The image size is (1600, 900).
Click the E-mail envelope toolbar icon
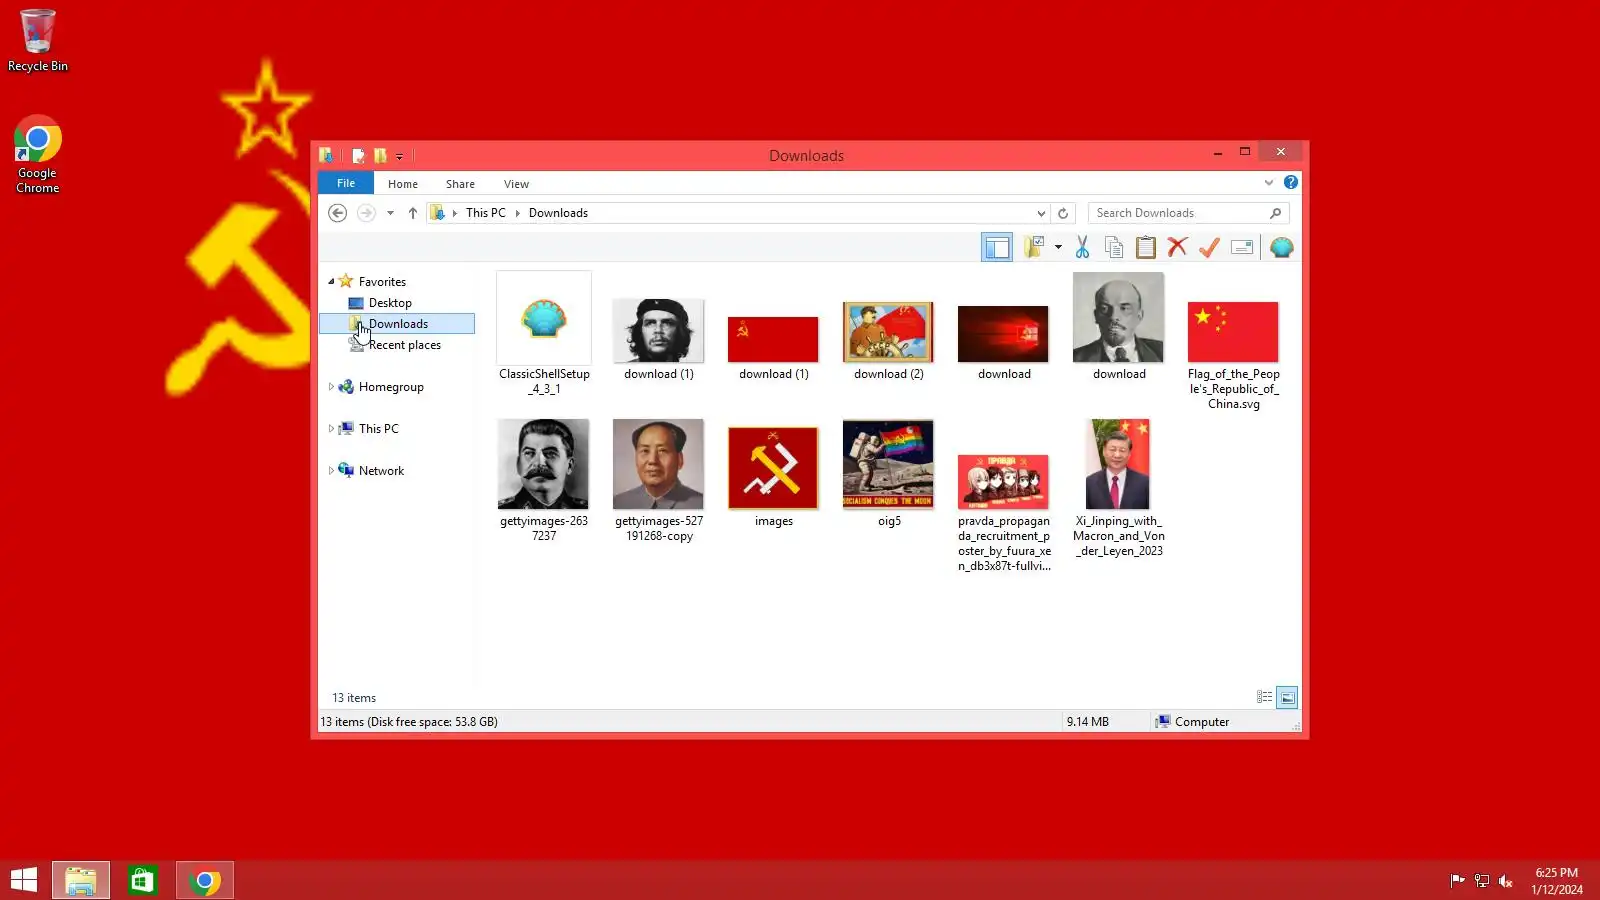pos(1242,247)
